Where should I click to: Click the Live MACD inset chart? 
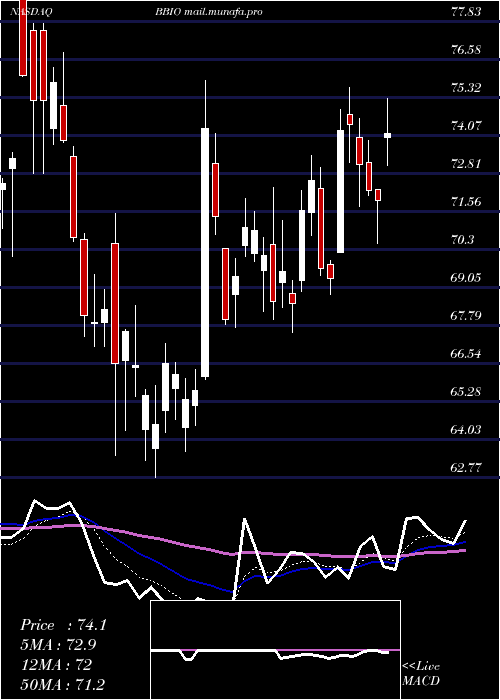pos(275,650)
